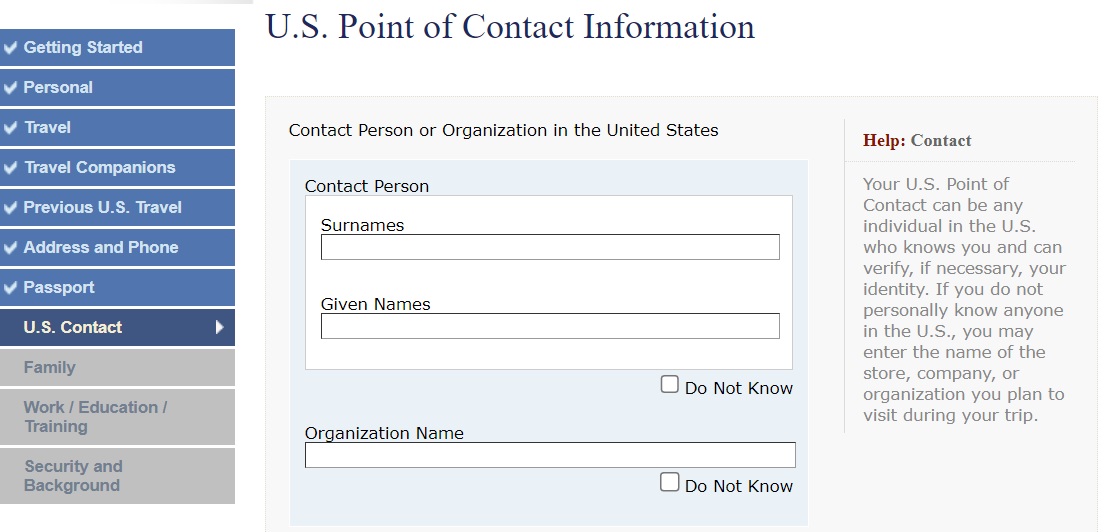The image size is (1111, 532).
Task: Check Do Not Know for Contact Person
Action: click(x=670, y=385)
